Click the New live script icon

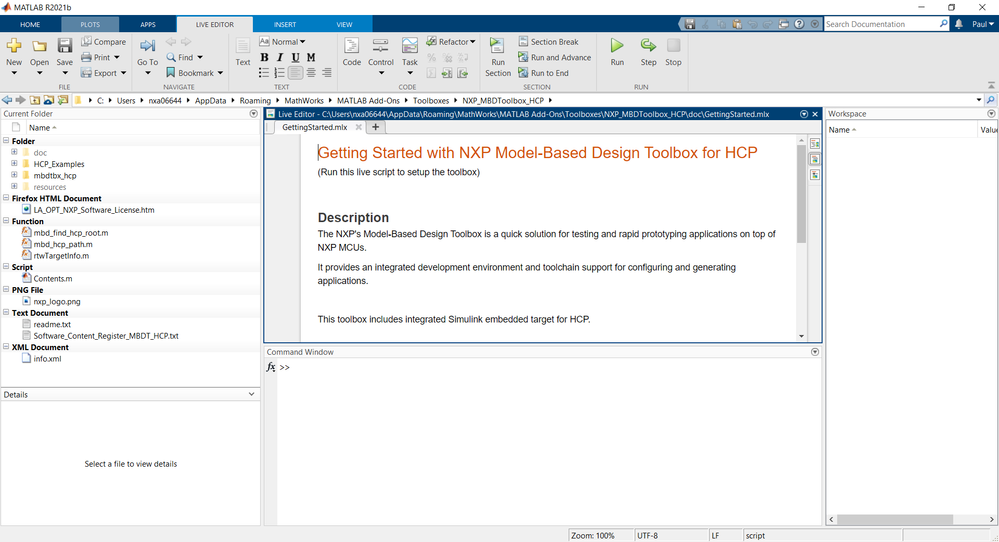pos(13,46)
